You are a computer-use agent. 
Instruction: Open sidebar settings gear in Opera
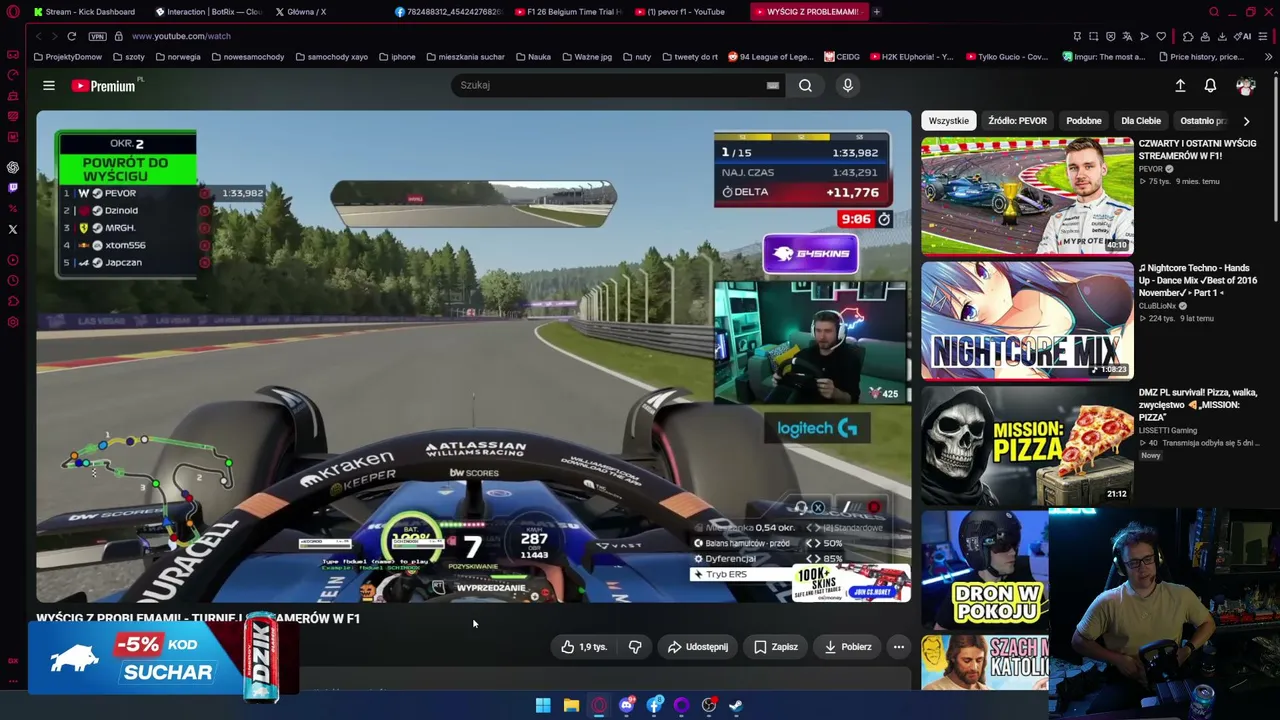point(13,322)
